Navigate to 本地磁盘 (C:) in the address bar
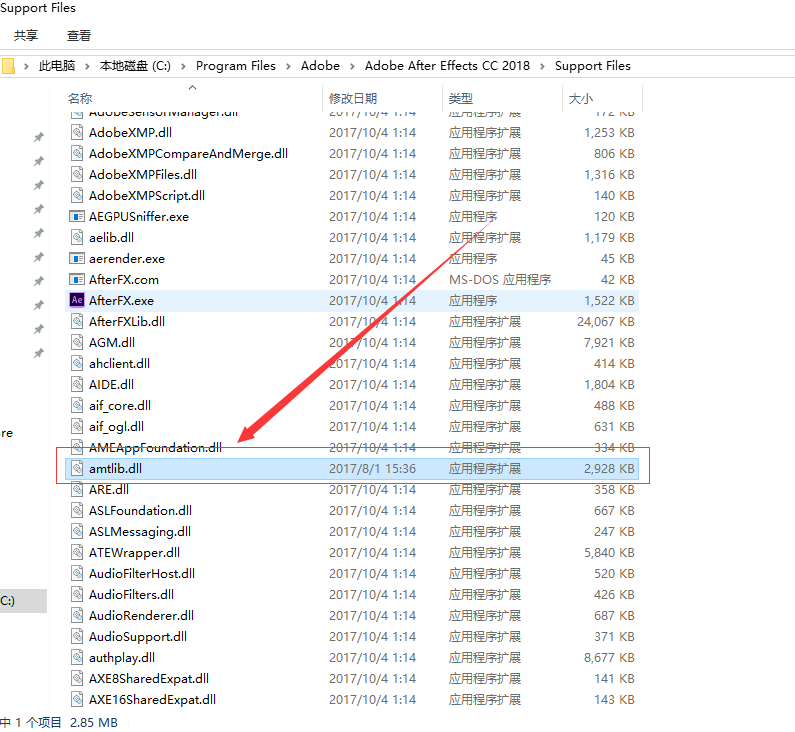 (135, 66)
